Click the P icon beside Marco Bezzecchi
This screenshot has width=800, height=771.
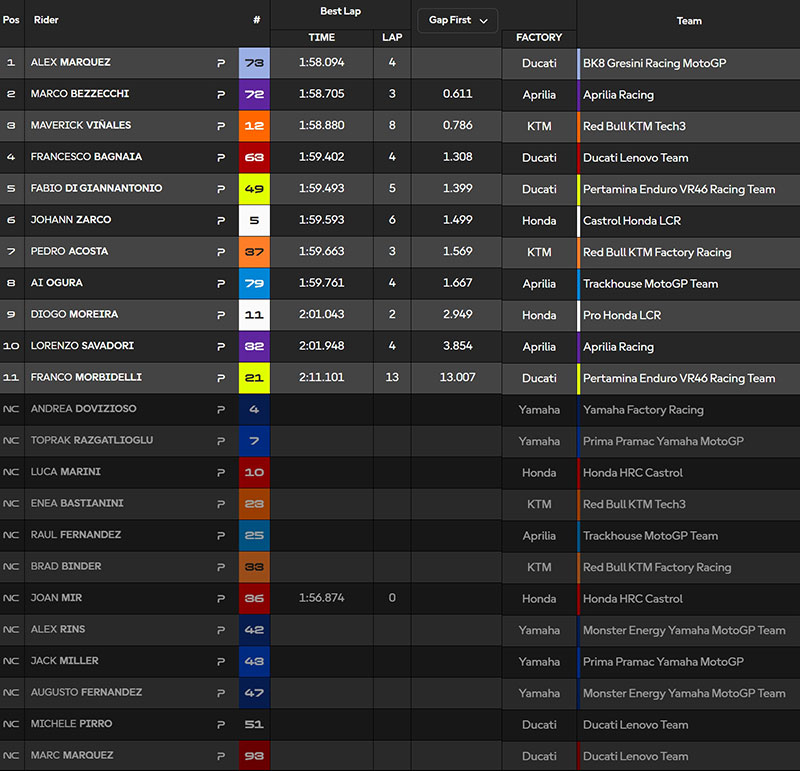[221, 94]
